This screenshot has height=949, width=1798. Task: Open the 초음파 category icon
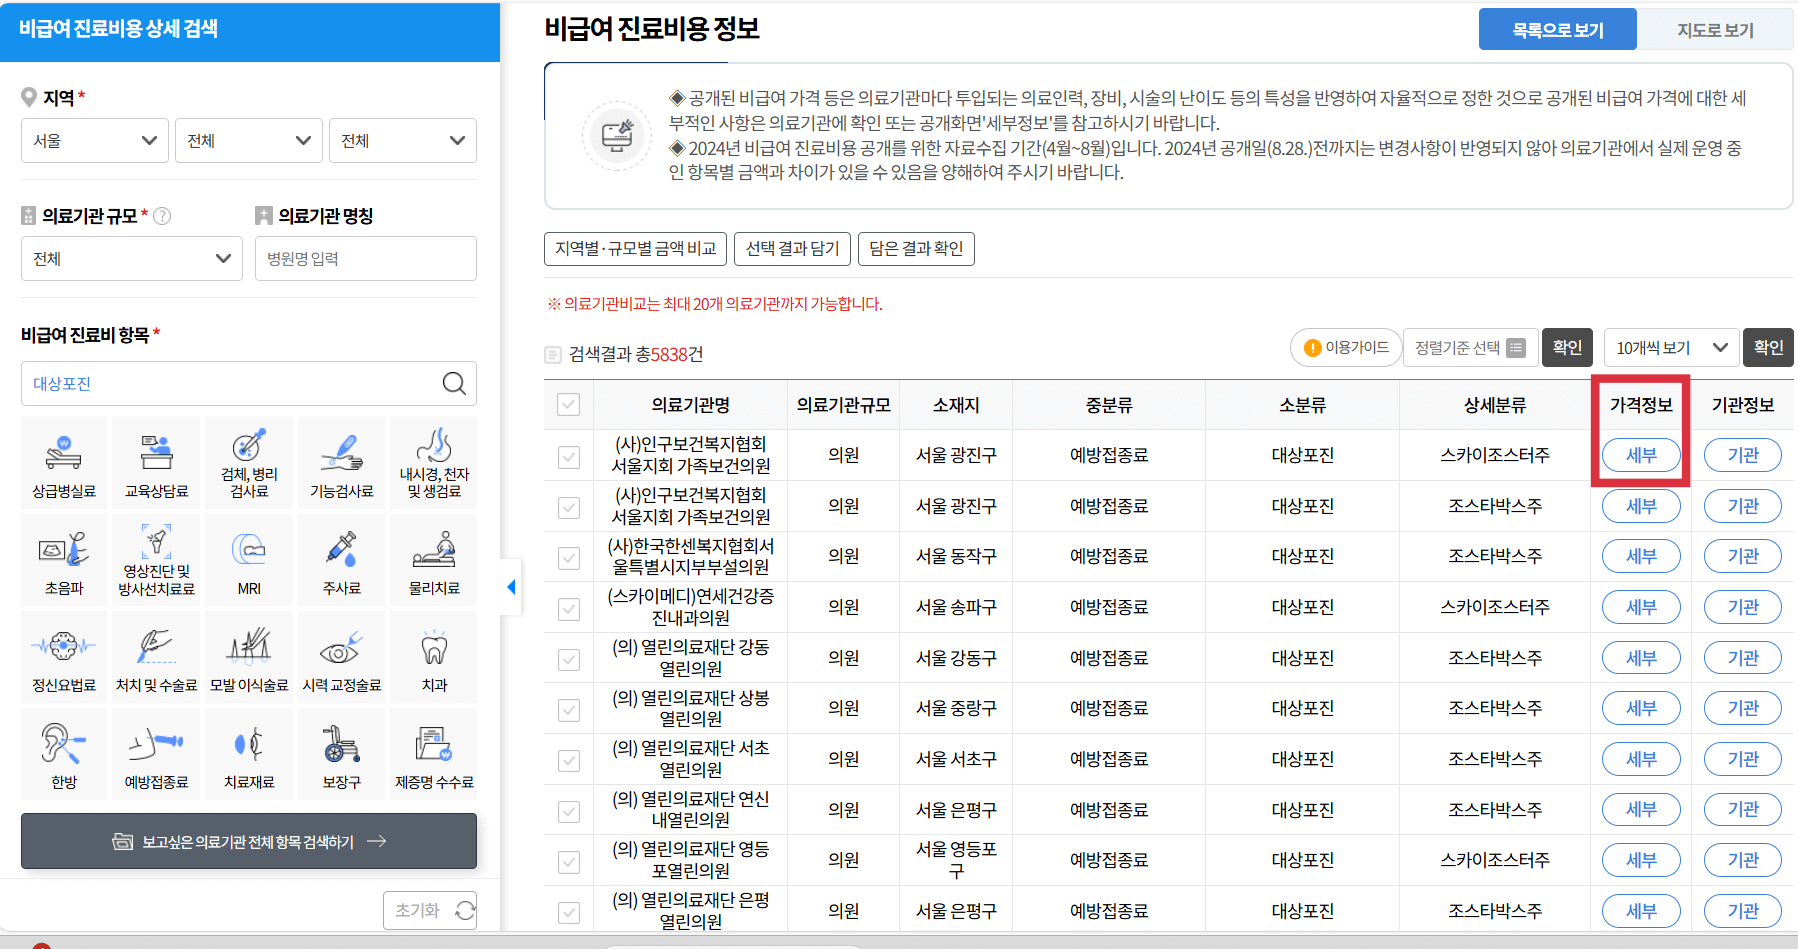point(64,560)
